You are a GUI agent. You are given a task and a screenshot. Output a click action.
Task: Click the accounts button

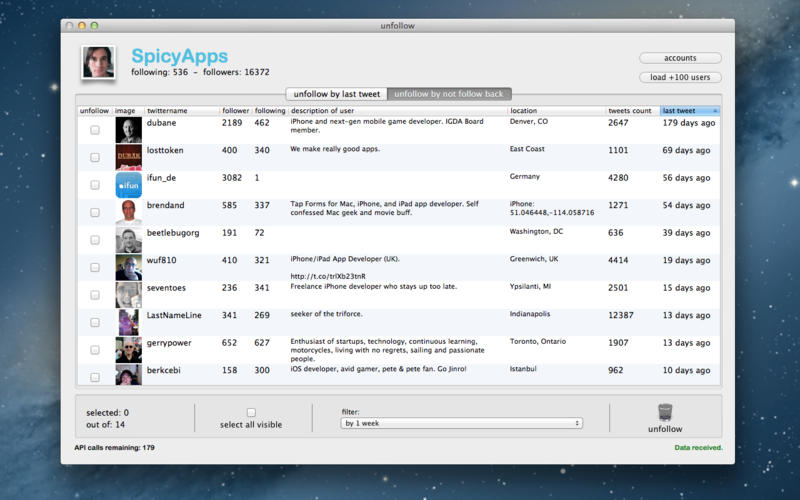(680, 58)
